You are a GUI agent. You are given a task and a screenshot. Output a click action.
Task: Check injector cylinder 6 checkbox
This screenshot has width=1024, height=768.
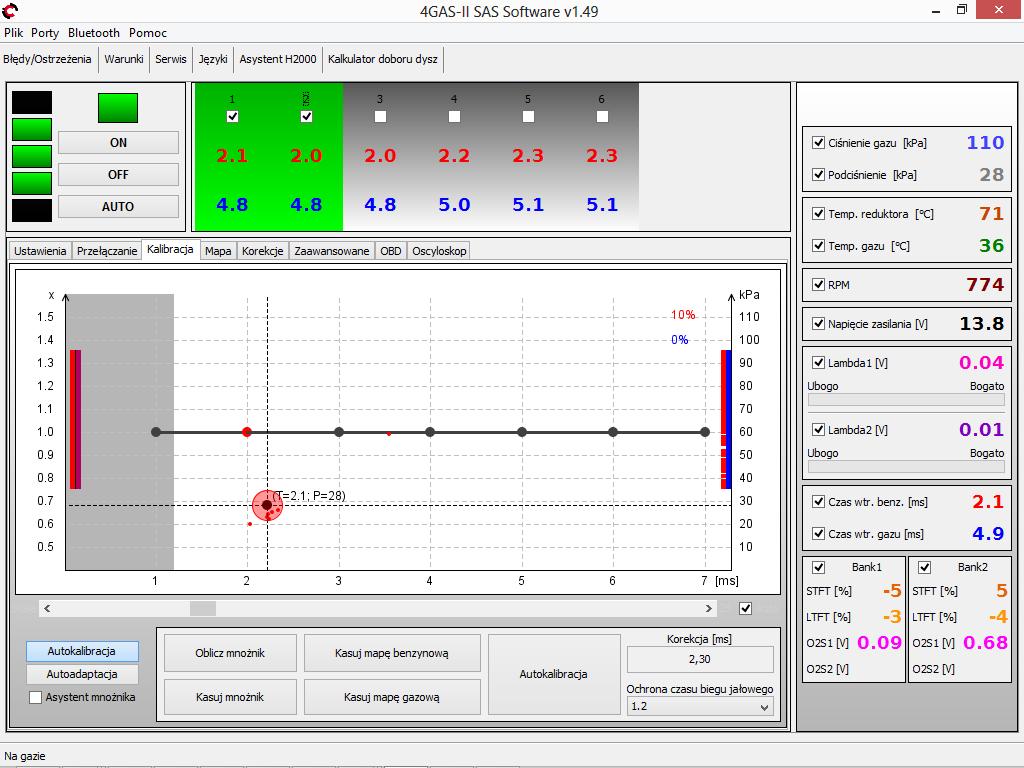coord(602,116)
